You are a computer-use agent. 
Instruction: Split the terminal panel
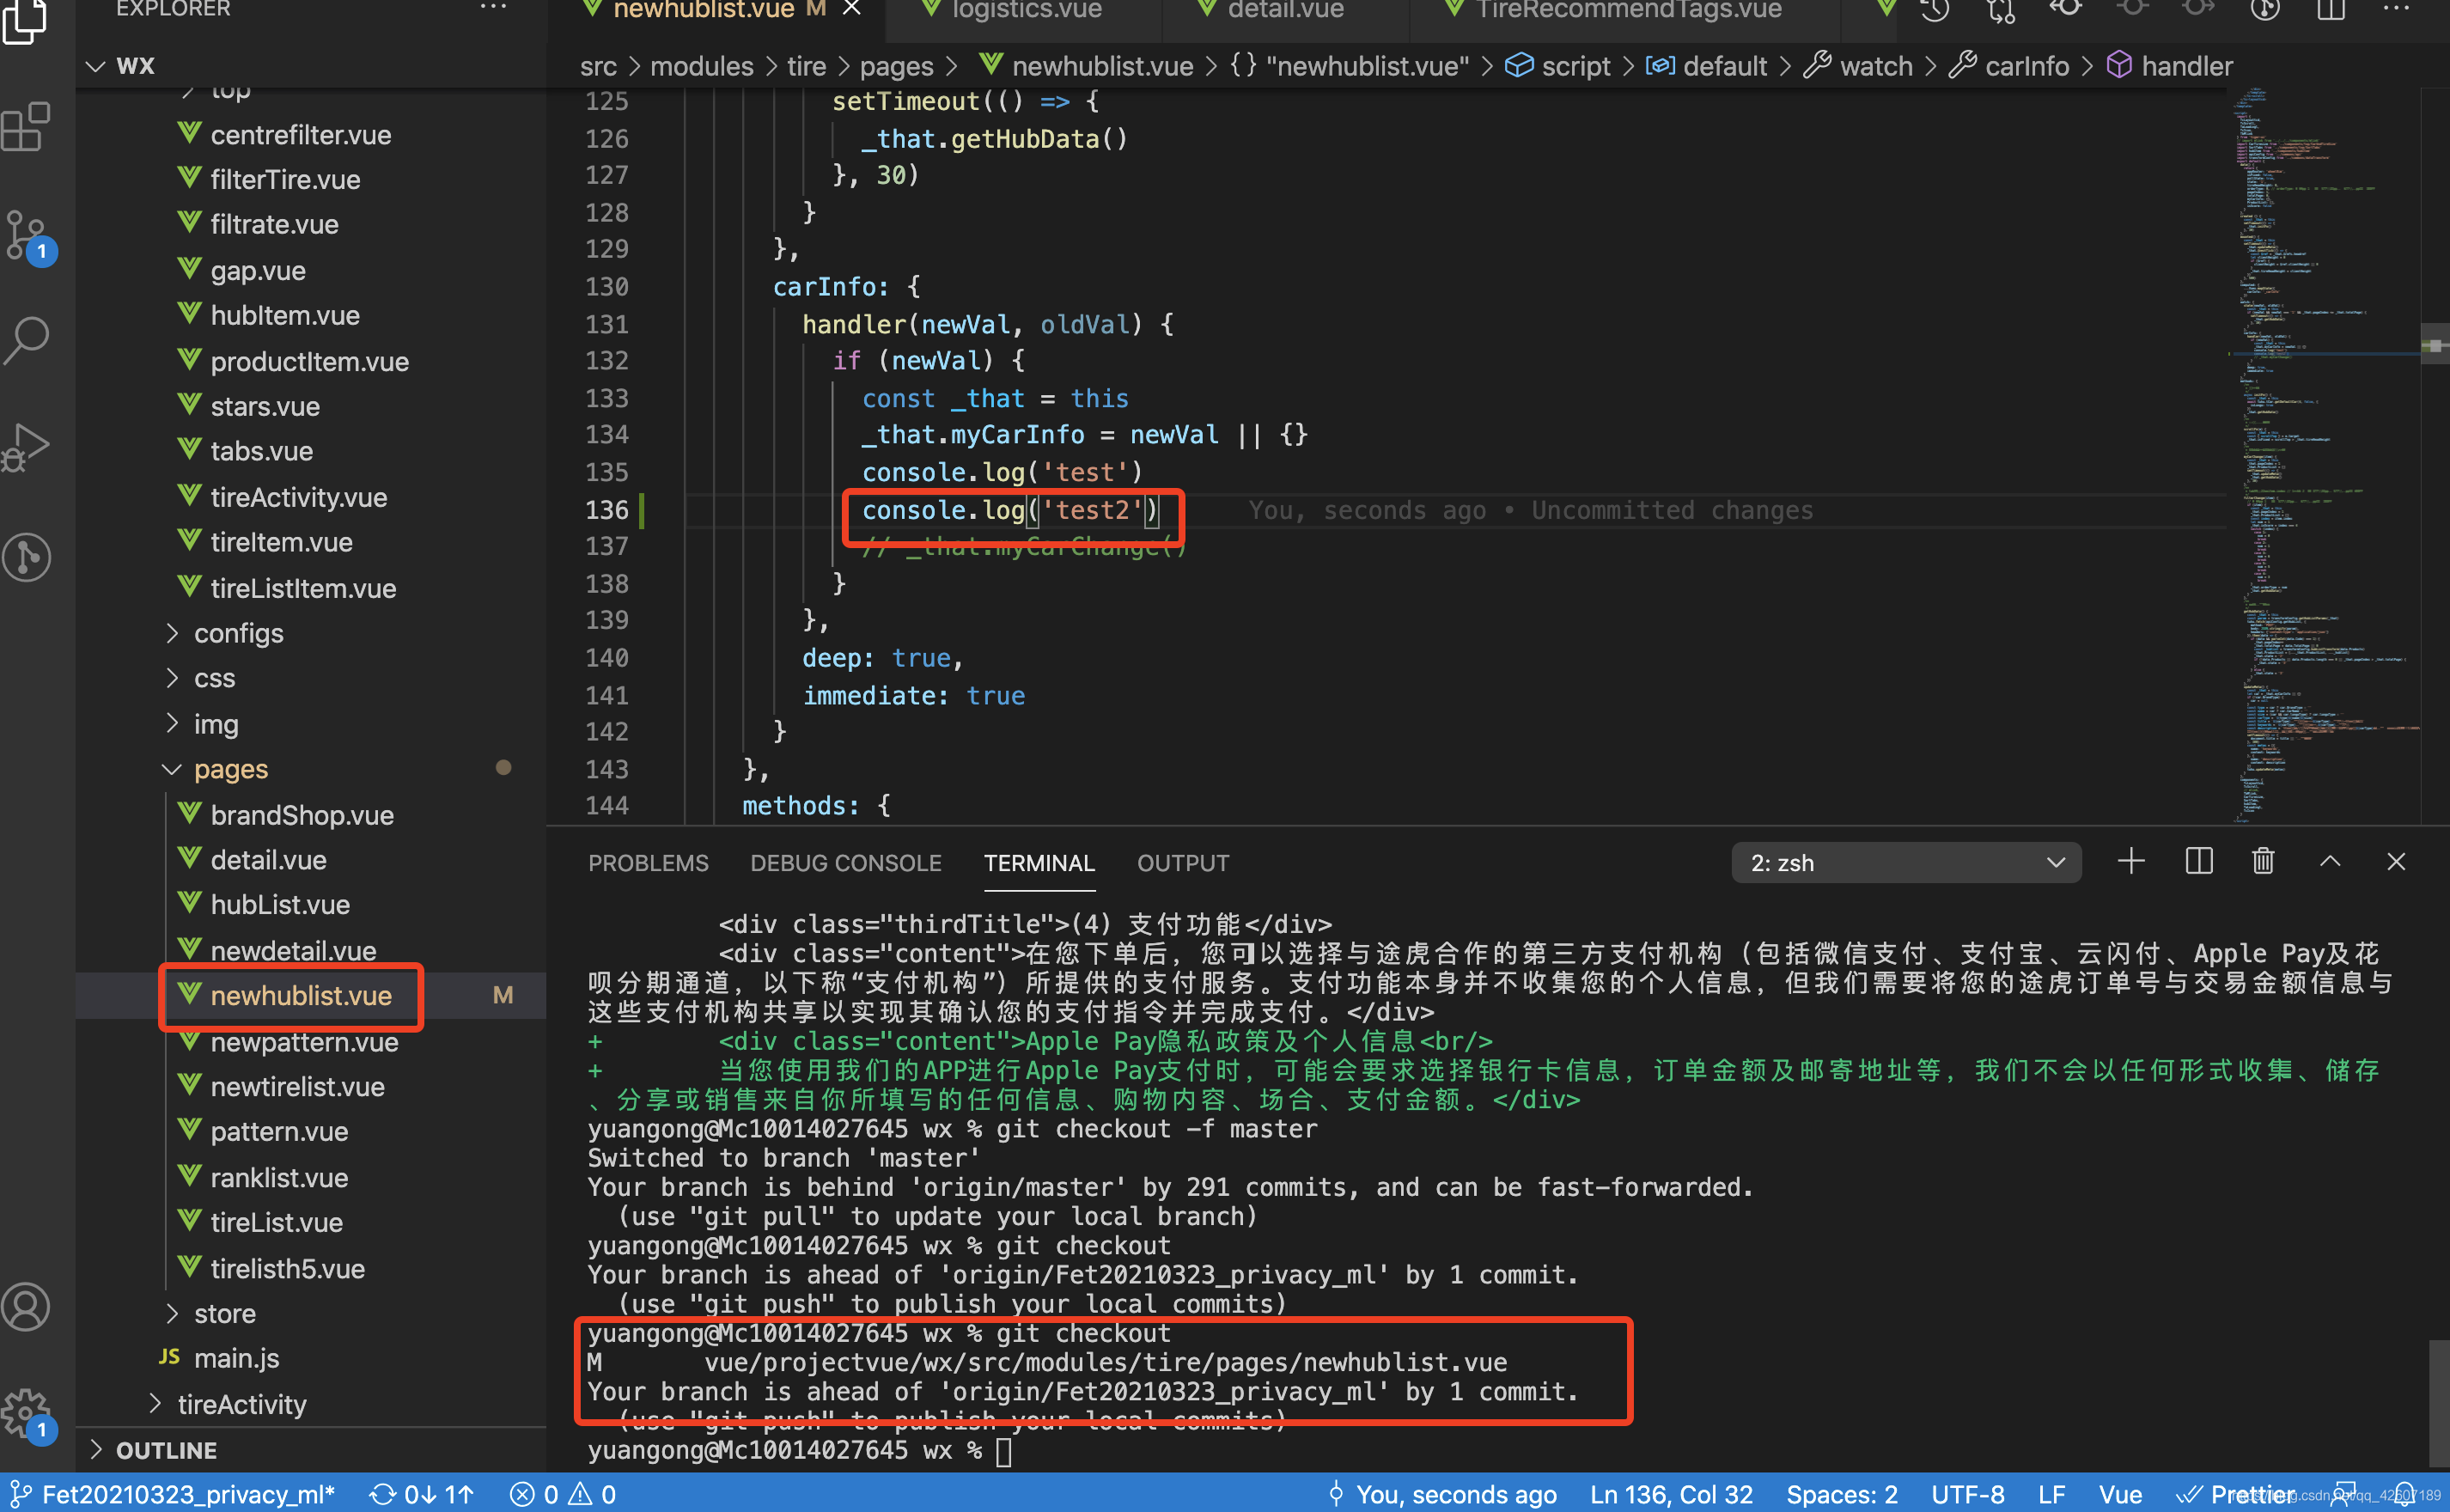(x=2198, y=862)
